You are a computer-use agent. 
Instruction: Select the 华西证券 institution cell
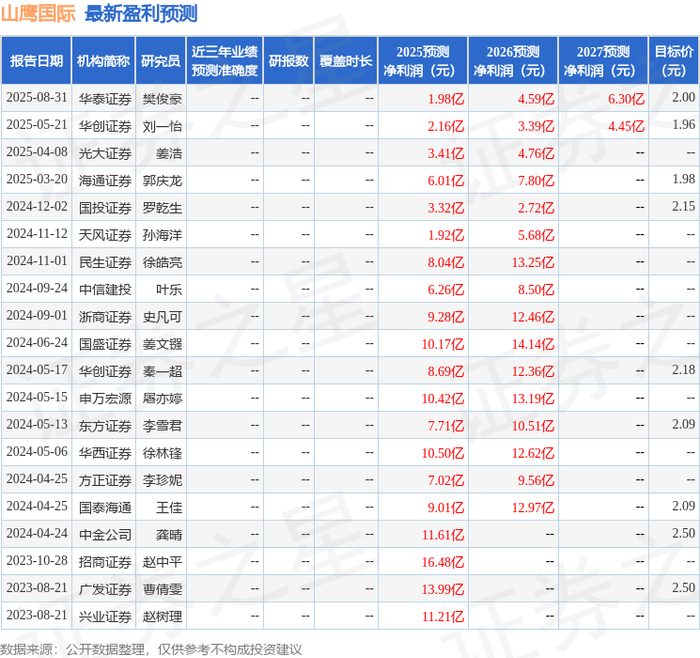coord(105,453)
